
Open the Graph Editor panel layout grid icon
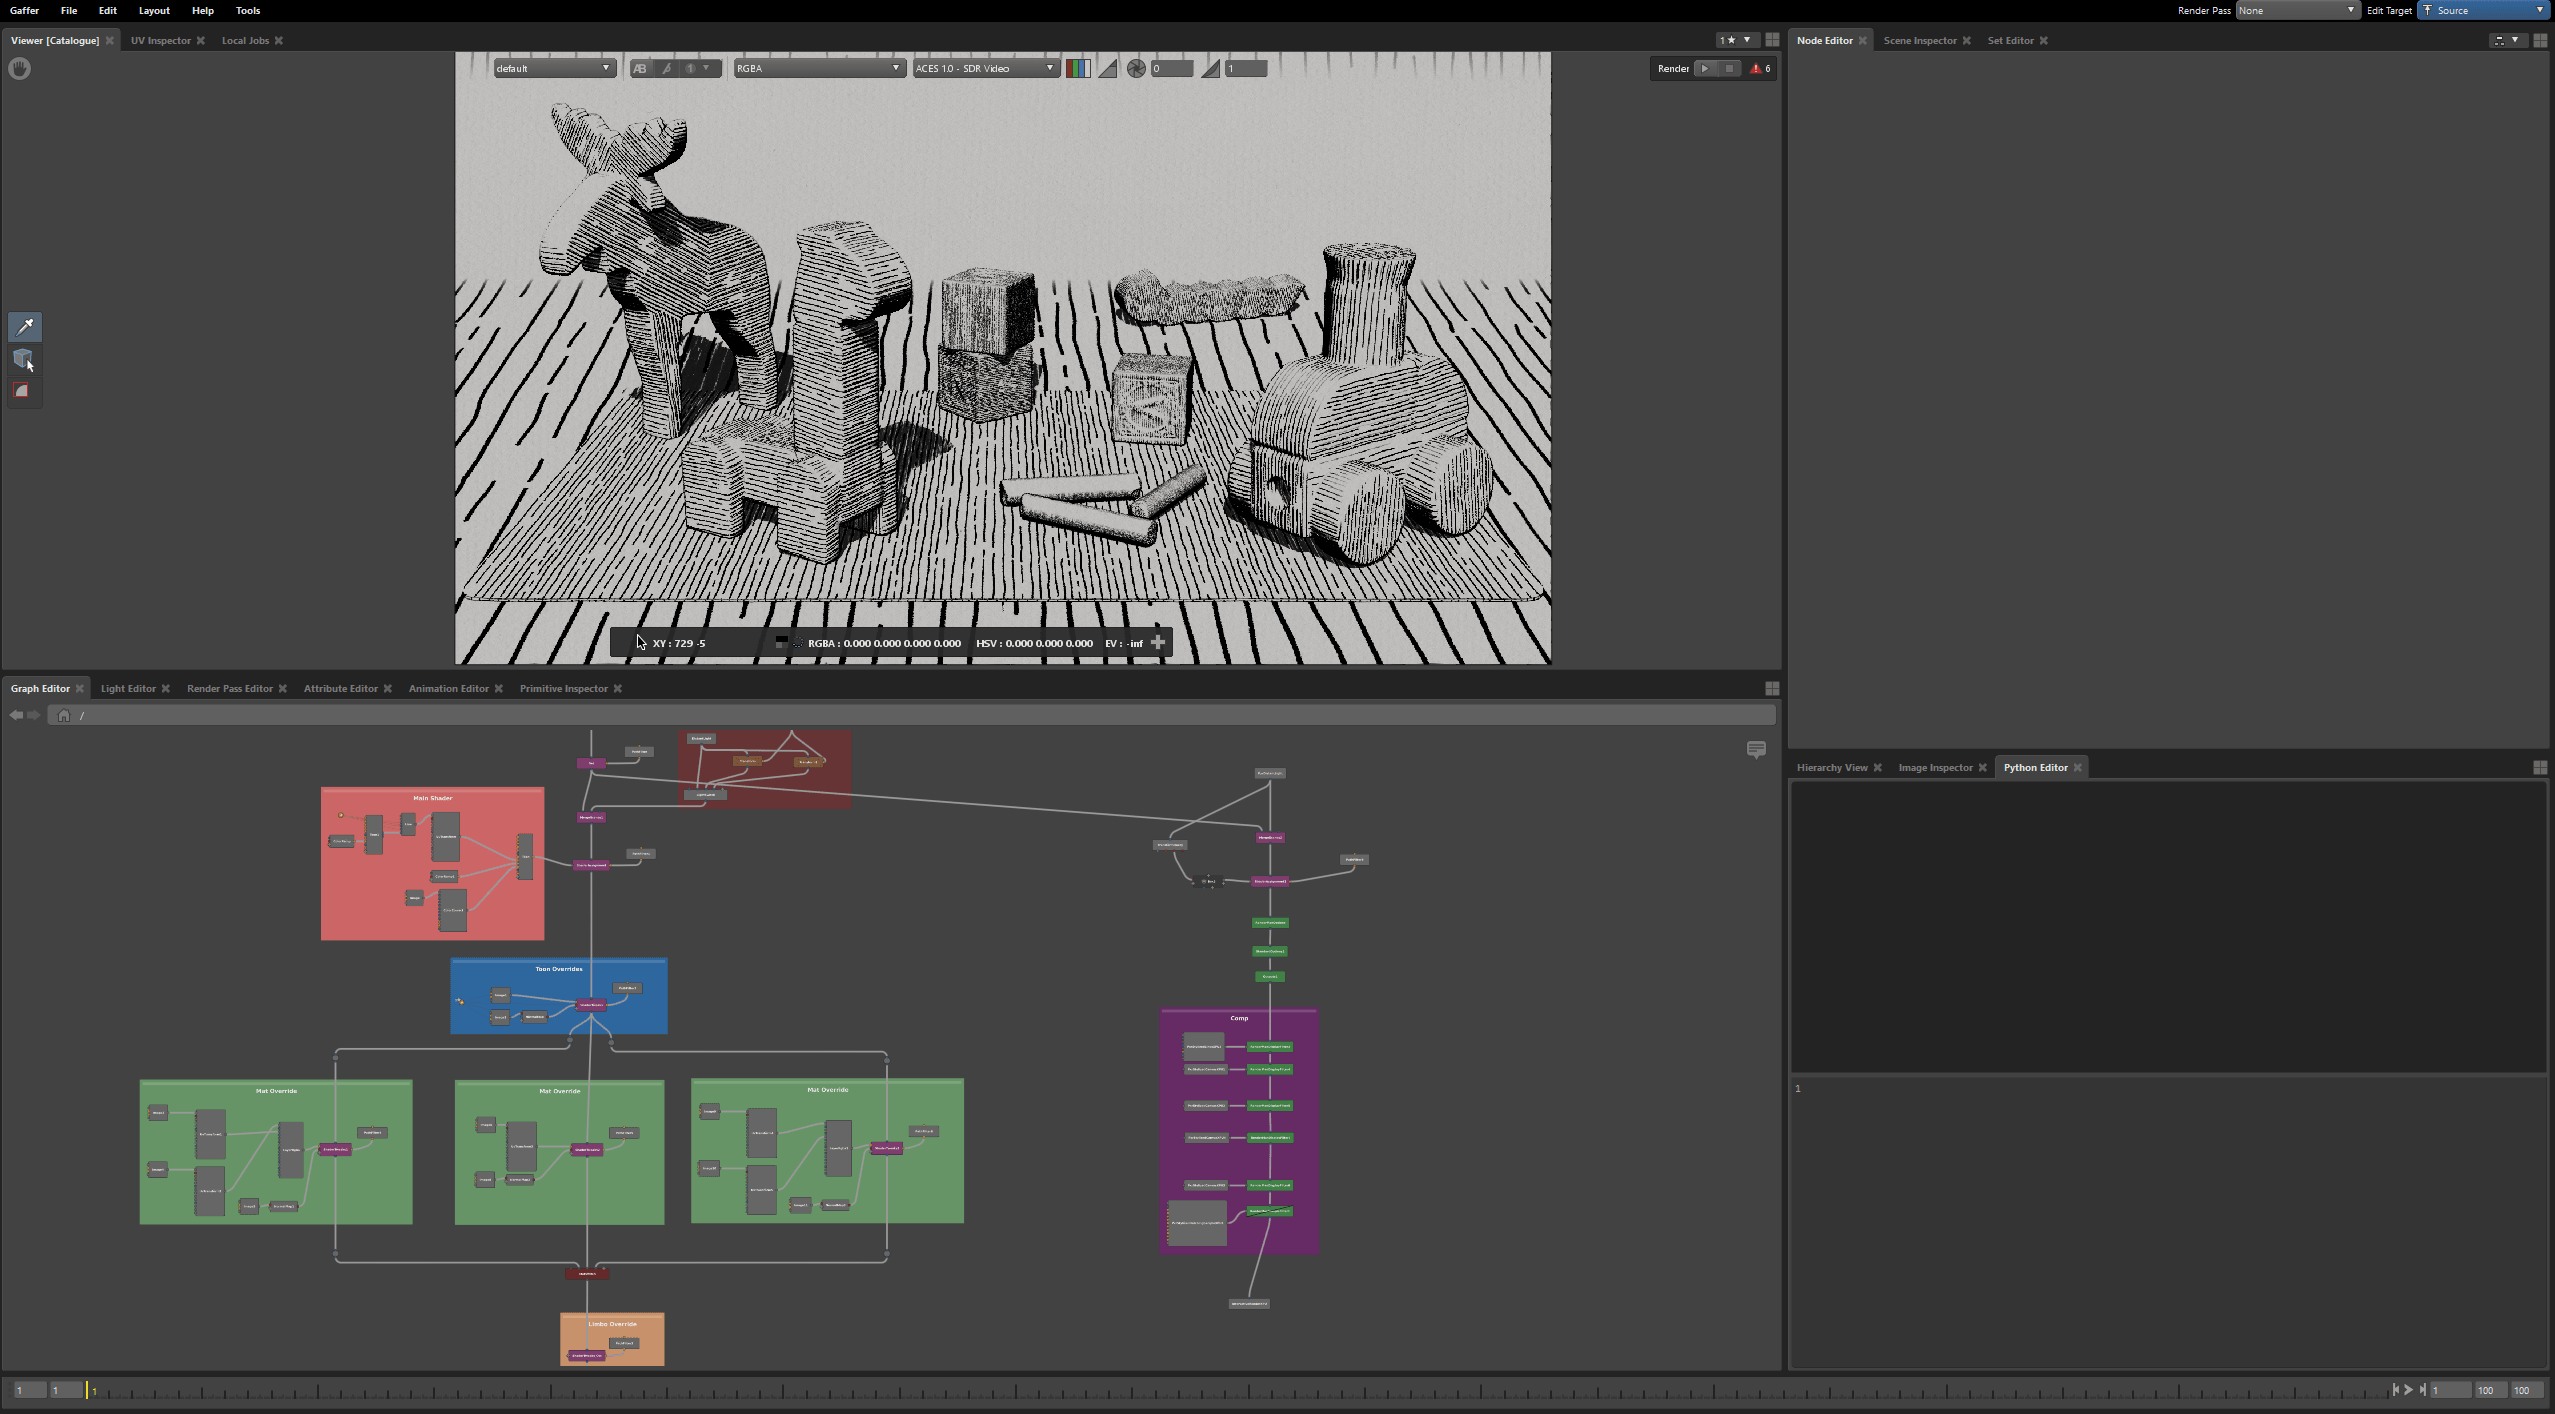click(x=1772, y=688)
